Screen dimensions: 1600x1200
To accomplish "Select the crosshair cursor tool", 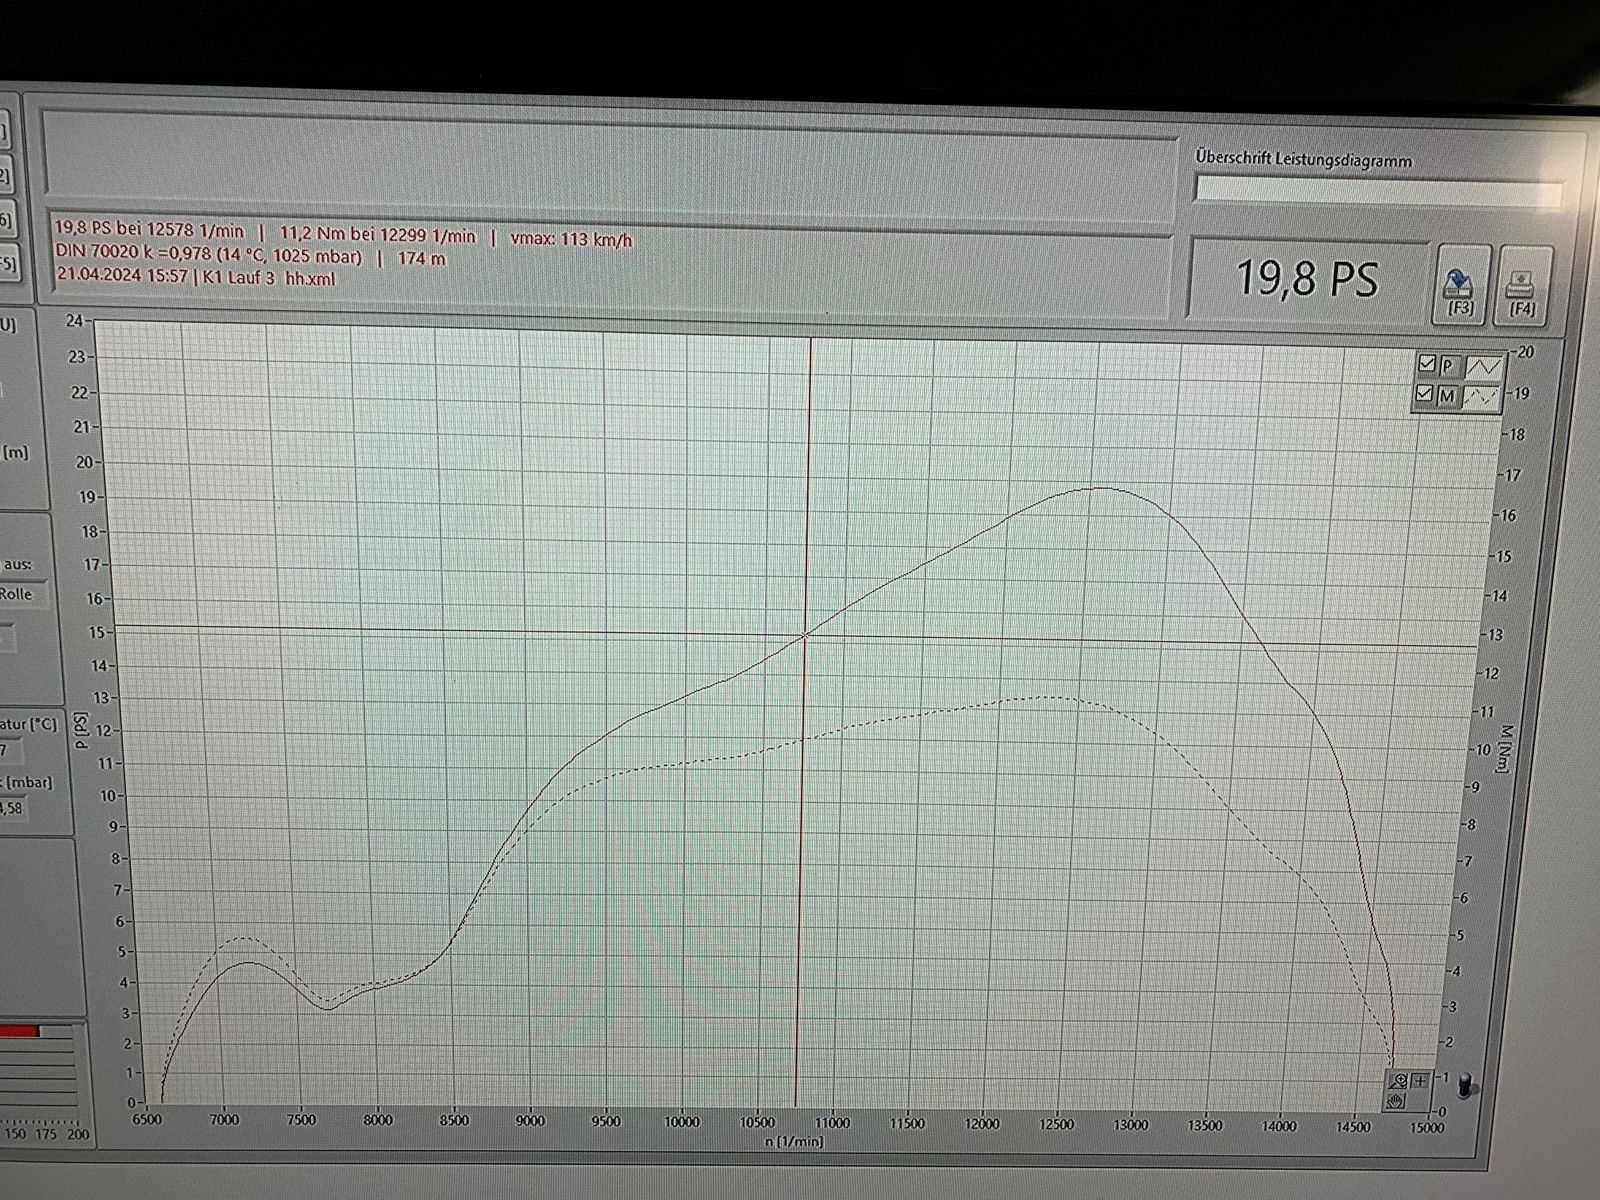I will [1421, 1080].
